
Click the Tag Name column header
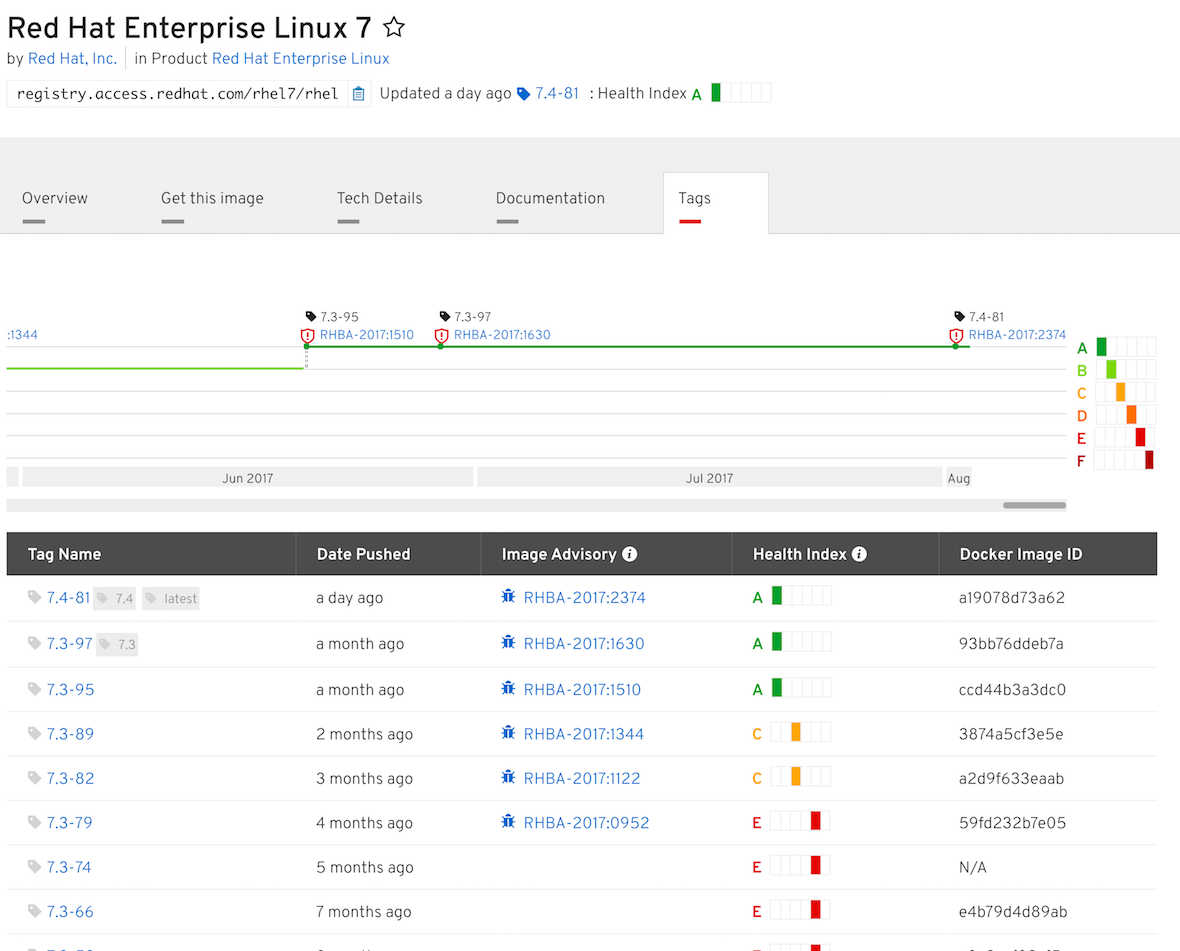[x=151, y=554]
